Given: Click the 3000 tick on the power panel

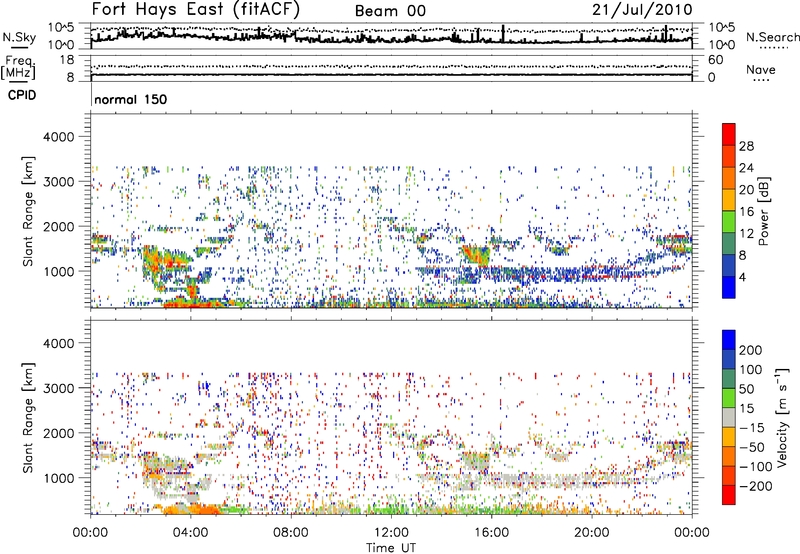Looking at the screenshot, I should pyautogui.click(x=58, y=182).
